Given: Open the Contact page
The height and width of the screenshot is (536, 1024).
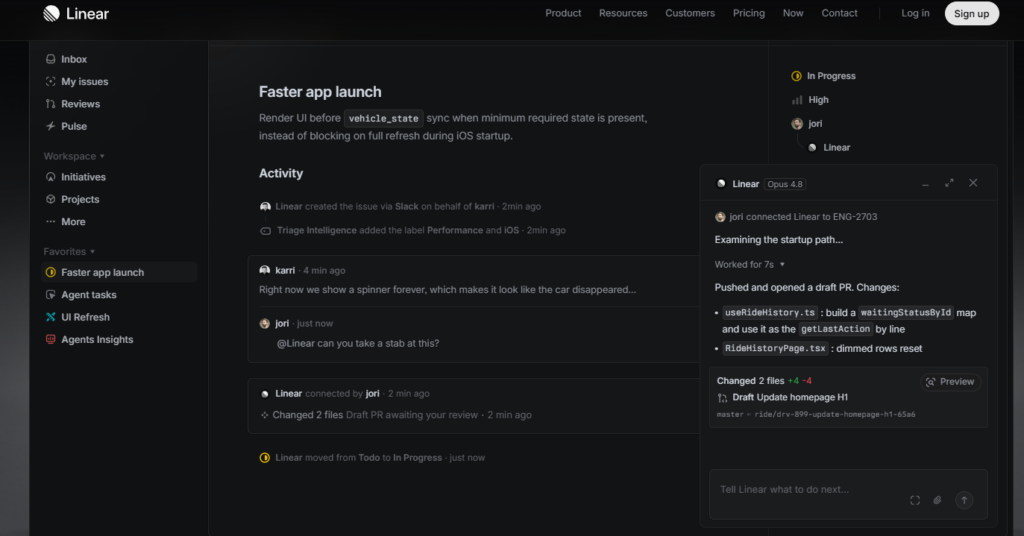Looking at the screenshot, I should [839, 13].
